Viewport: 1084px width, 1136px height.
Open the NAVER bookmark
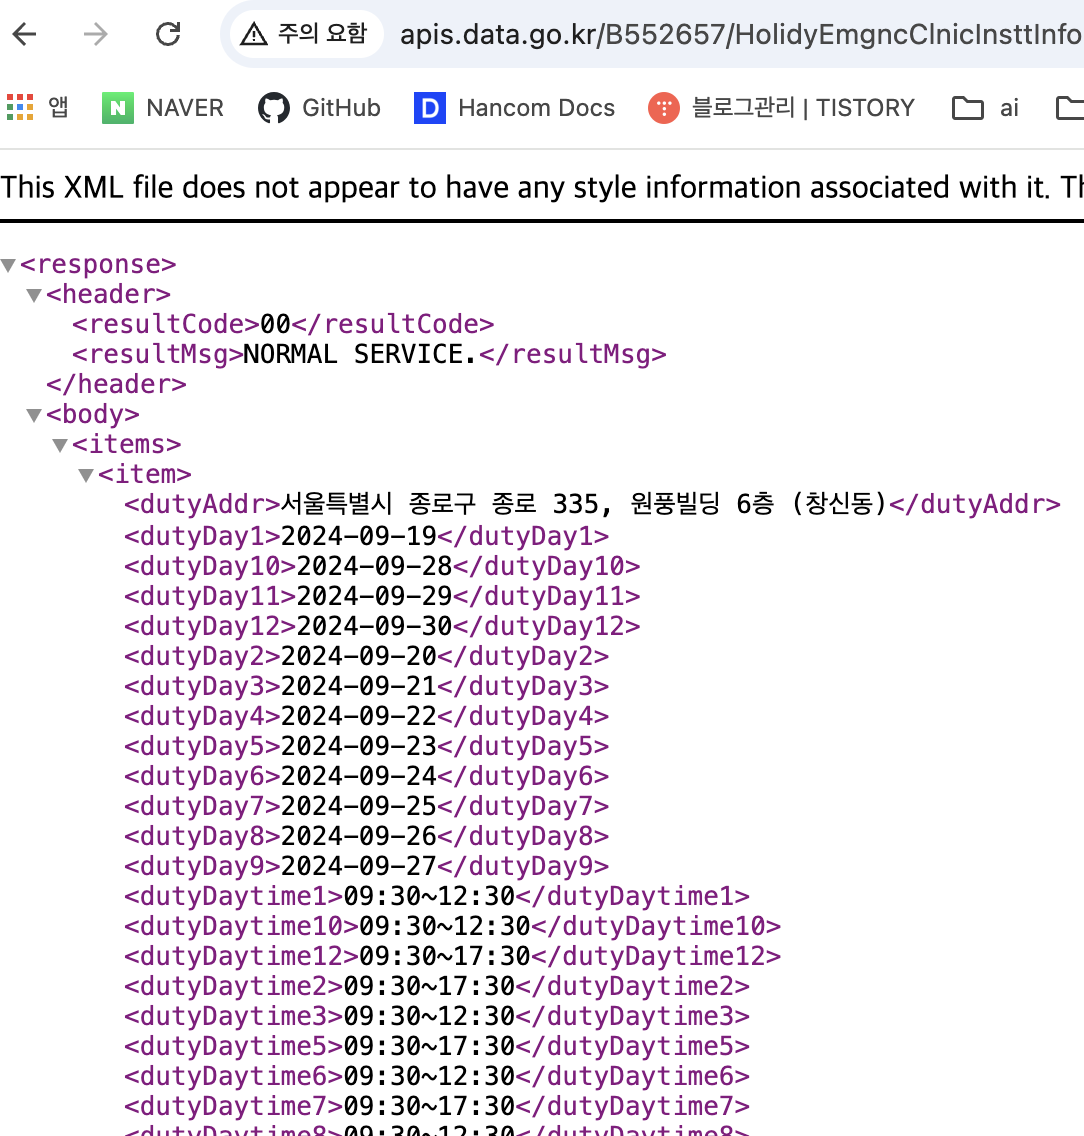point(163,108)
